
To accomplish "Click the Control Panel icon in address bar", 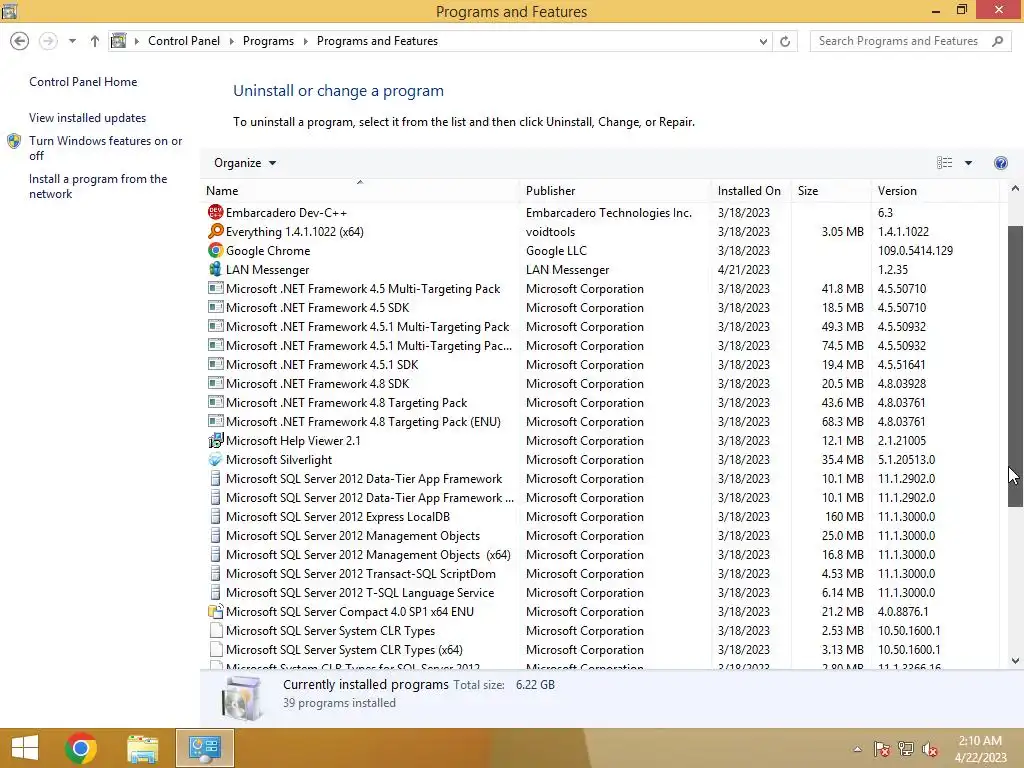I will tap(118, 40).
